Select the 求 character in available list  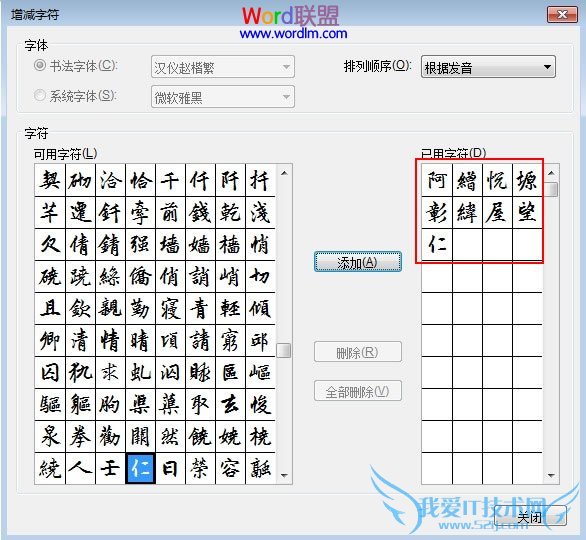pos(110,372)
